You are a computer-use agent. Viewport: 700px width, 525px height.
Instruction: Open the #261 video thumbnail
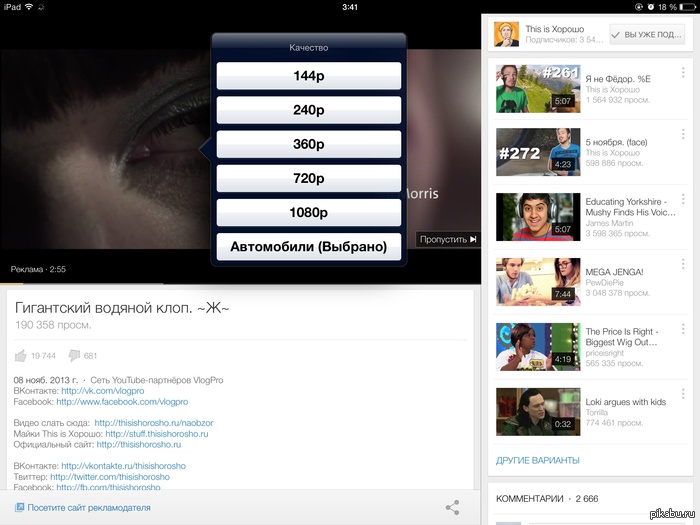coord(538,88)
